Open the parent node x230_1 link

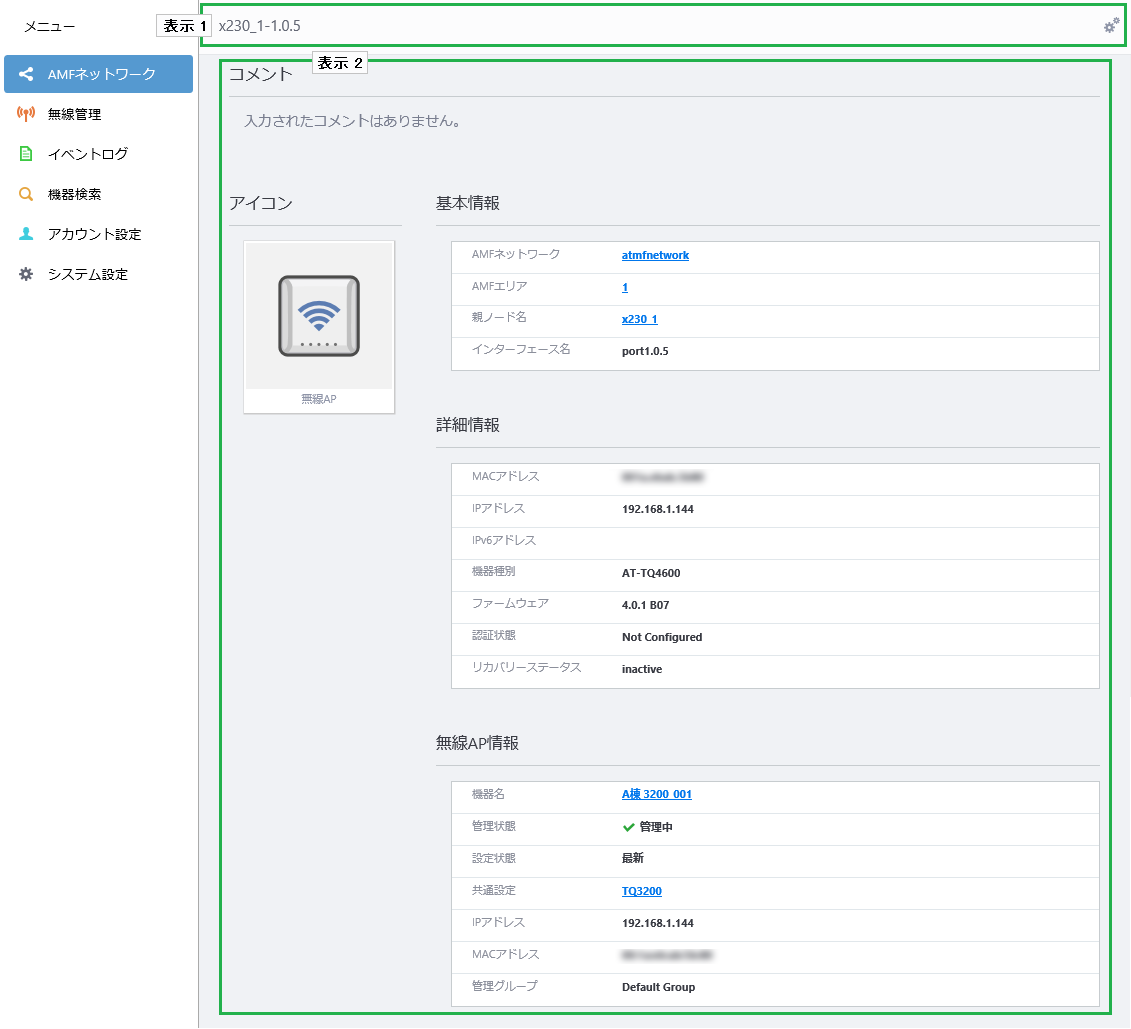point(639,319)
